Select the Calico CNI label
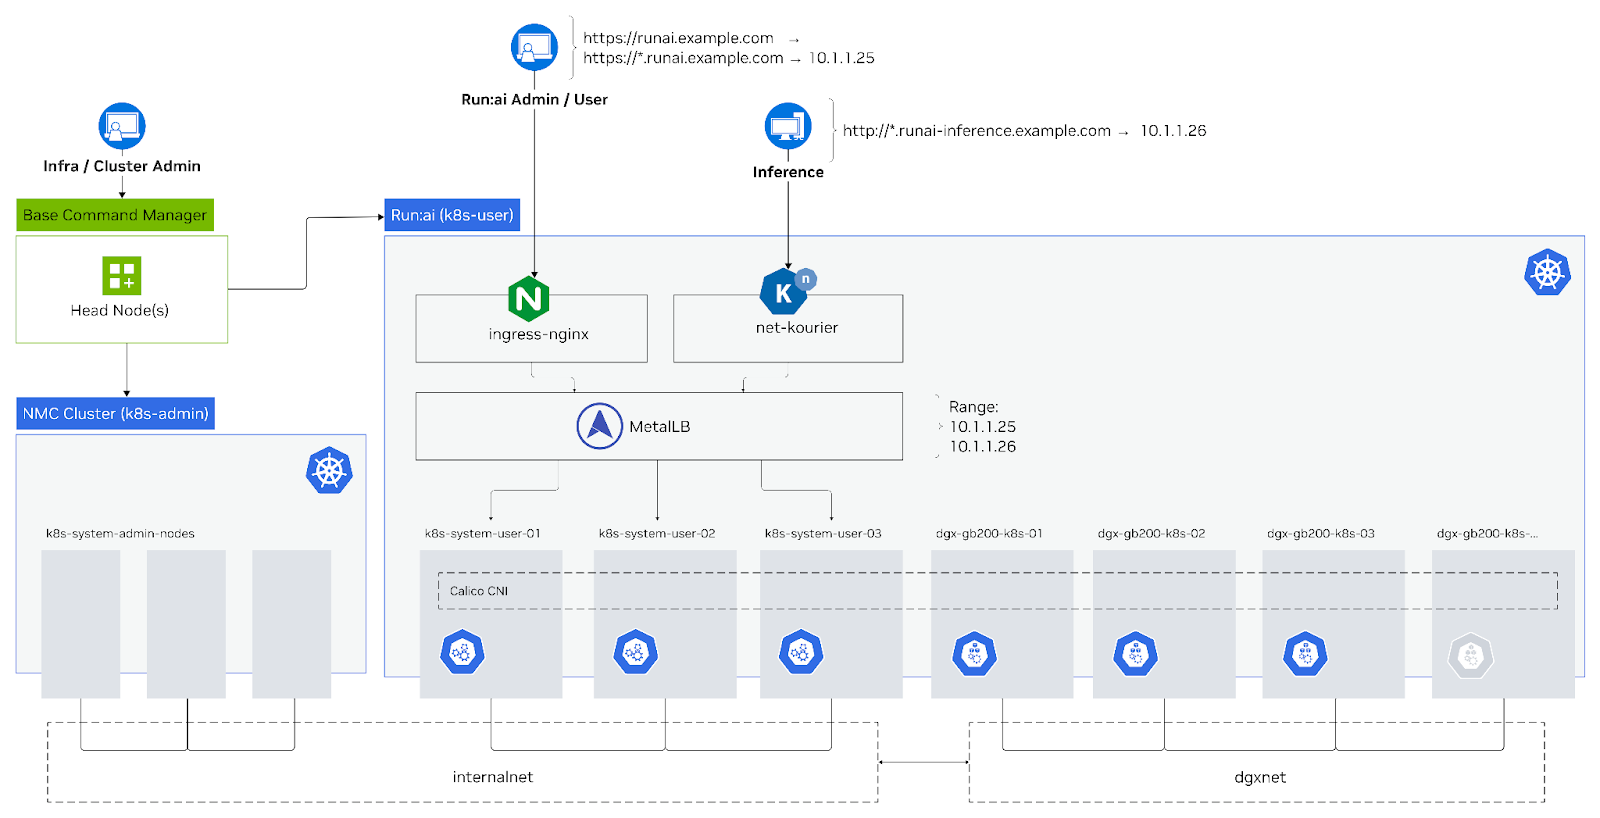The image size is (1600, 818). 479,591
